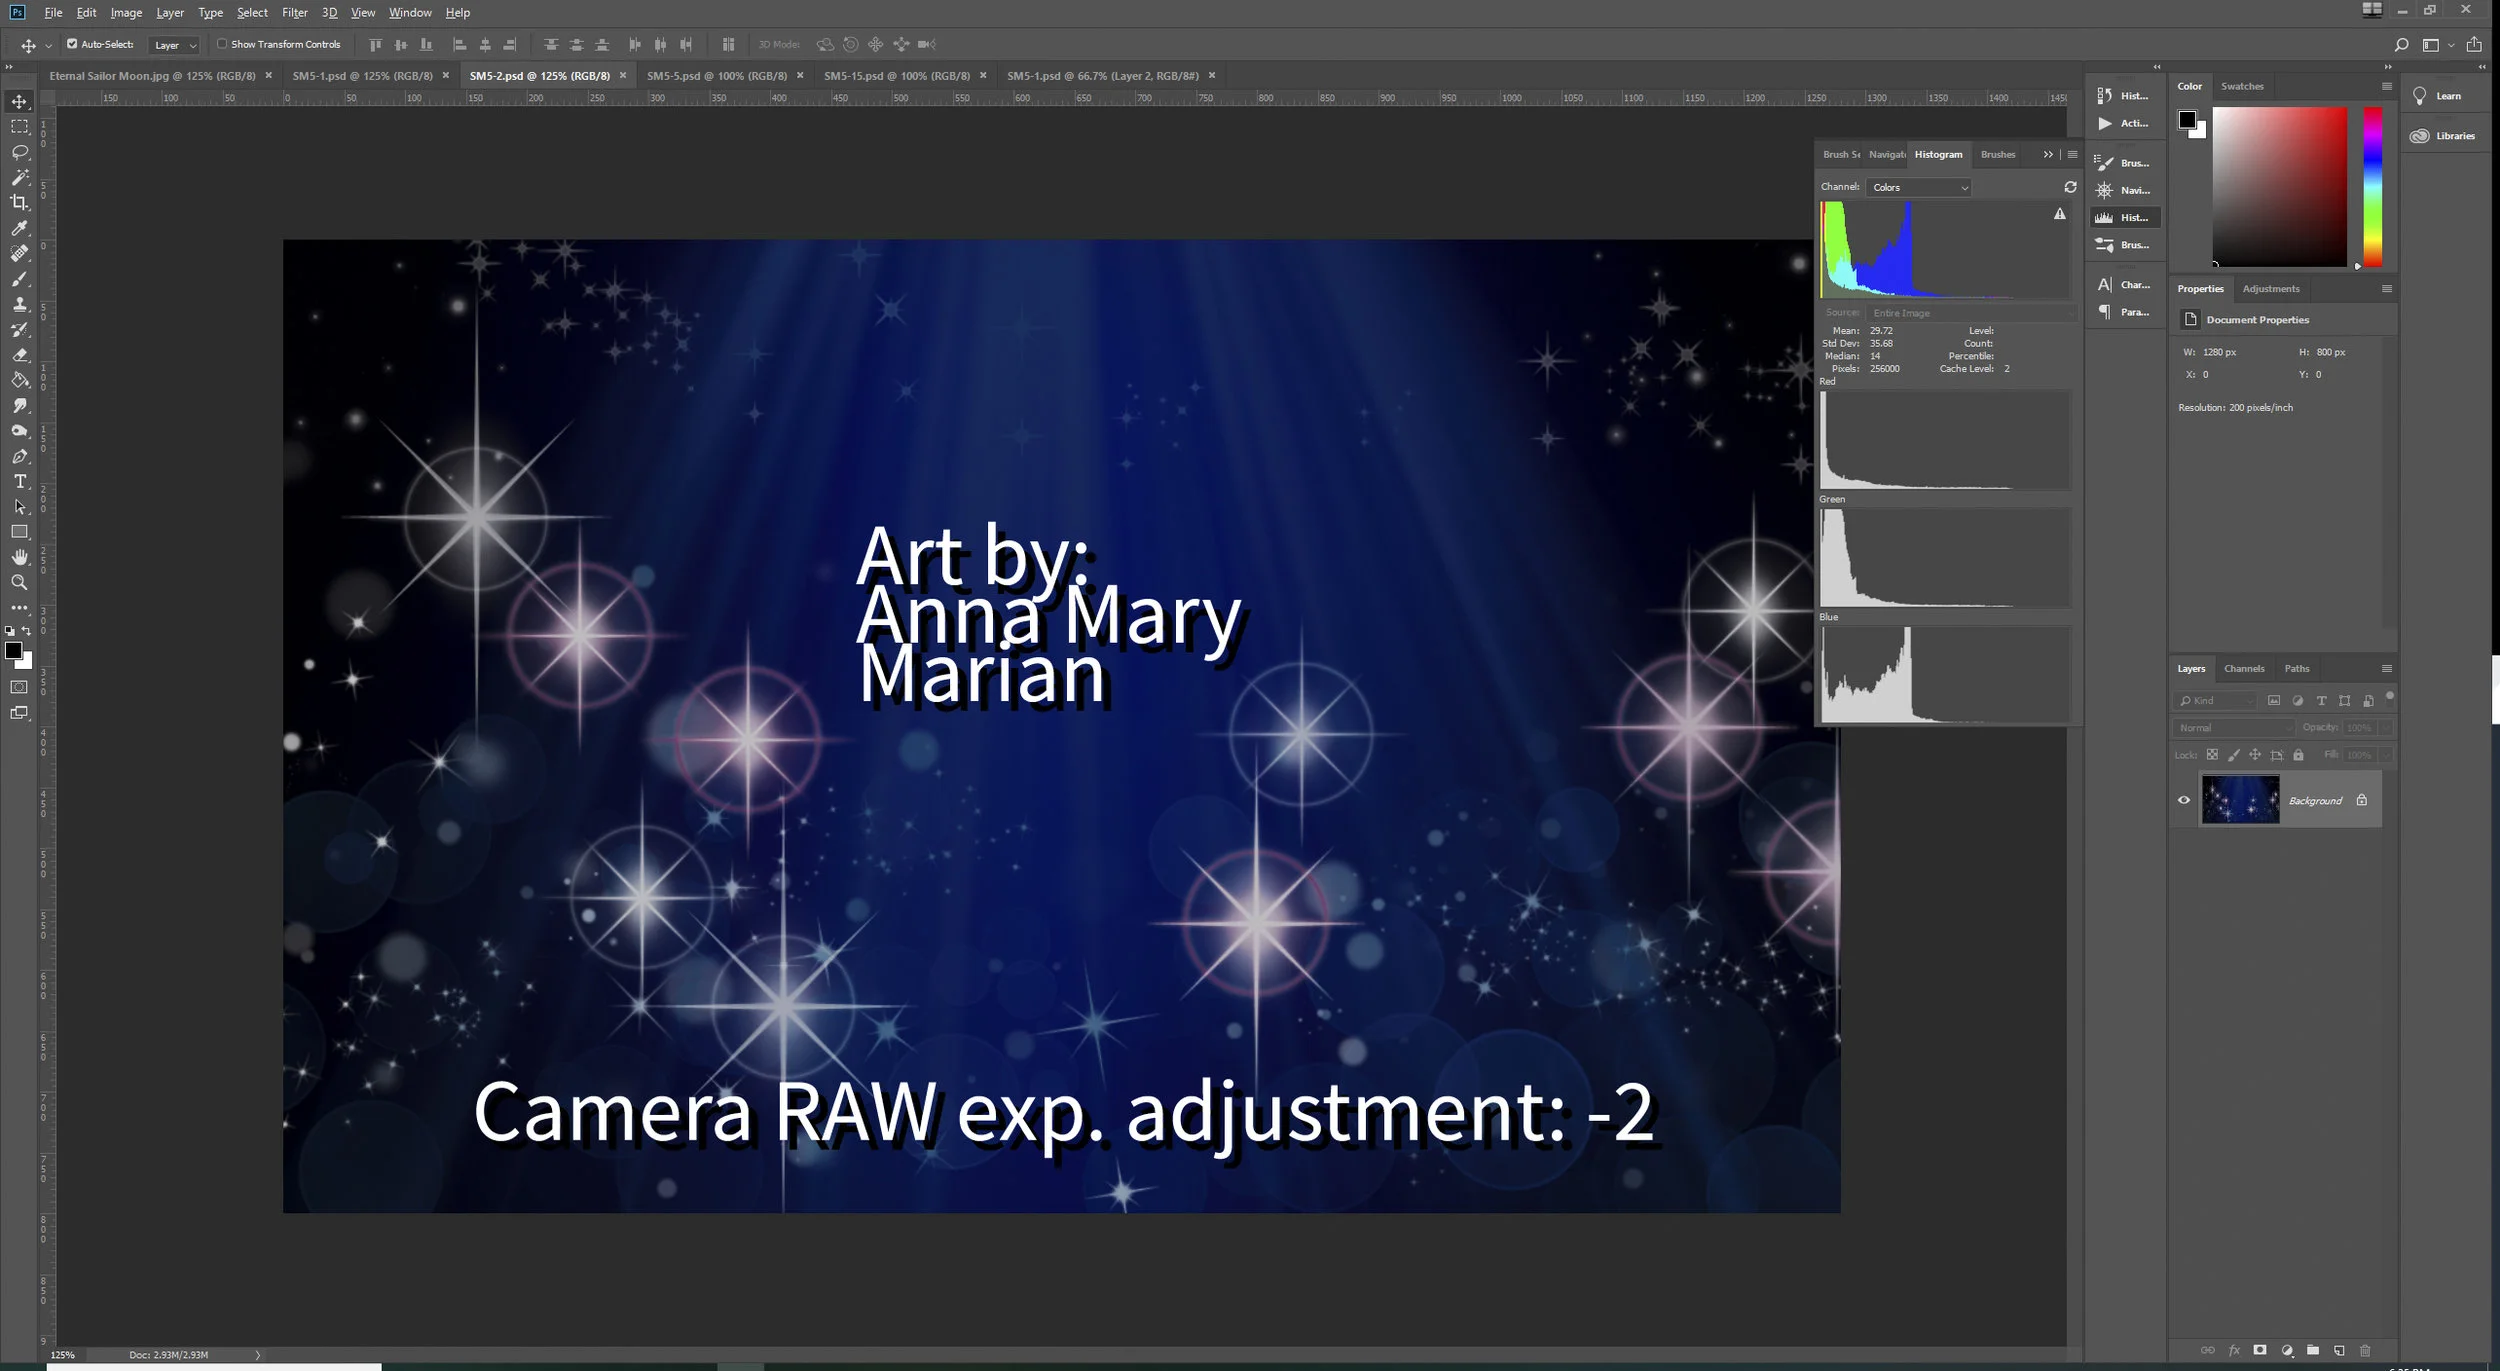Select the Crop tool

click(19, 202)
